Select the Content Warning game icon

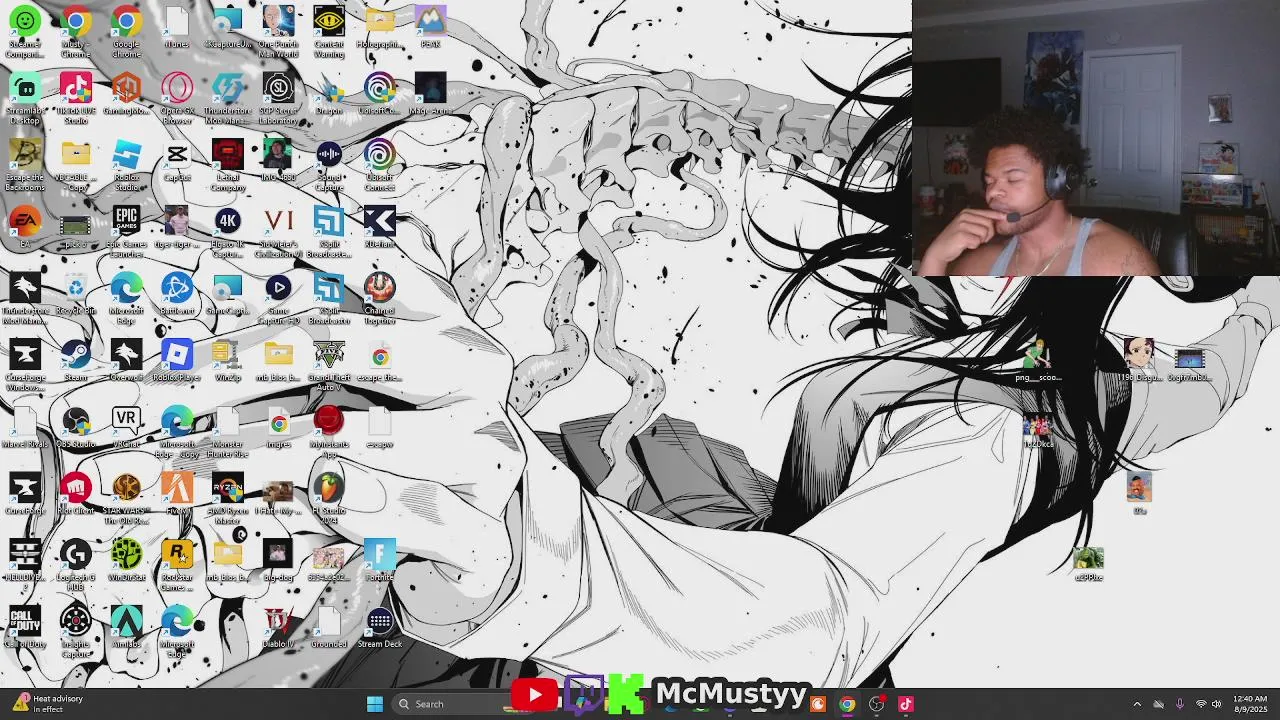point(329,31)
